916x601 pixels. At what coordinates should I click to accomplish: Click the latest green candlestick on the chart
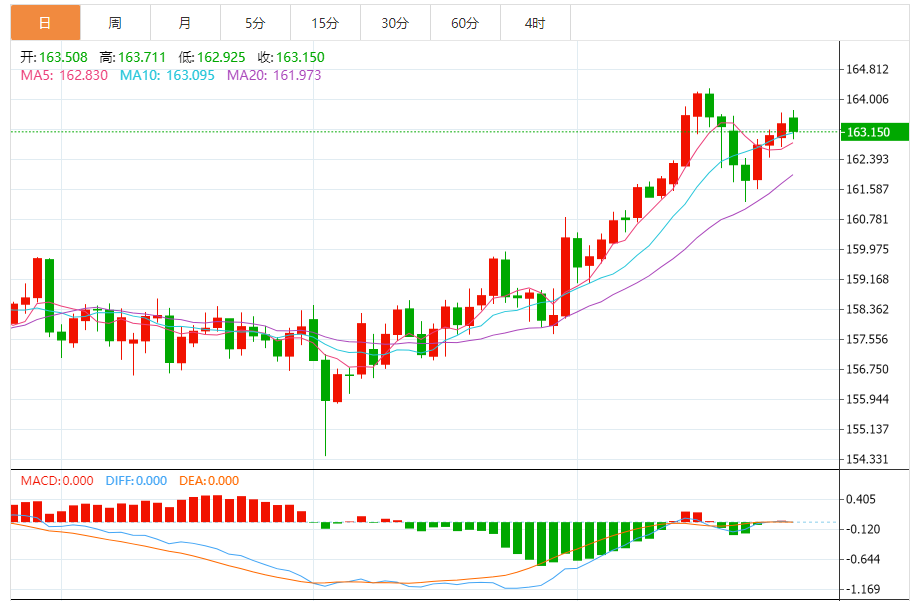coord(793,125)
